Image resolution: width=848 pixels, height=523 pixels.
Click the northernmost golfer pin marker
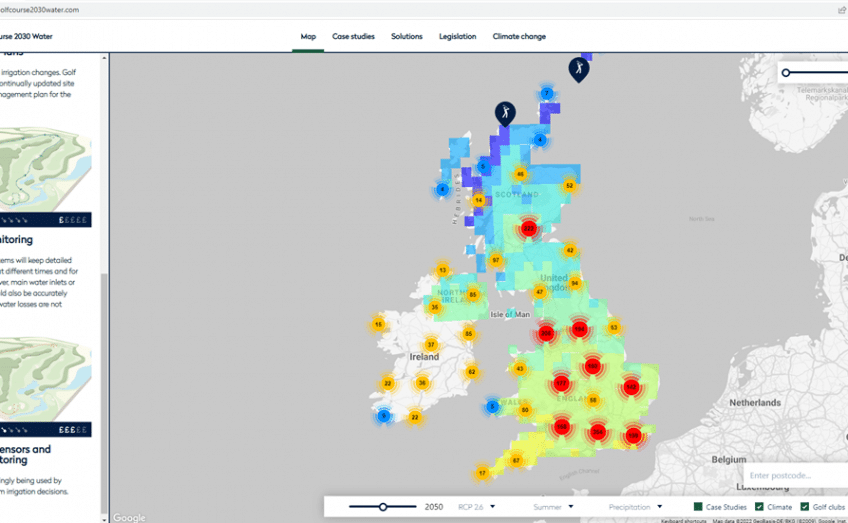pyautogui.click(x=578, y=68)
